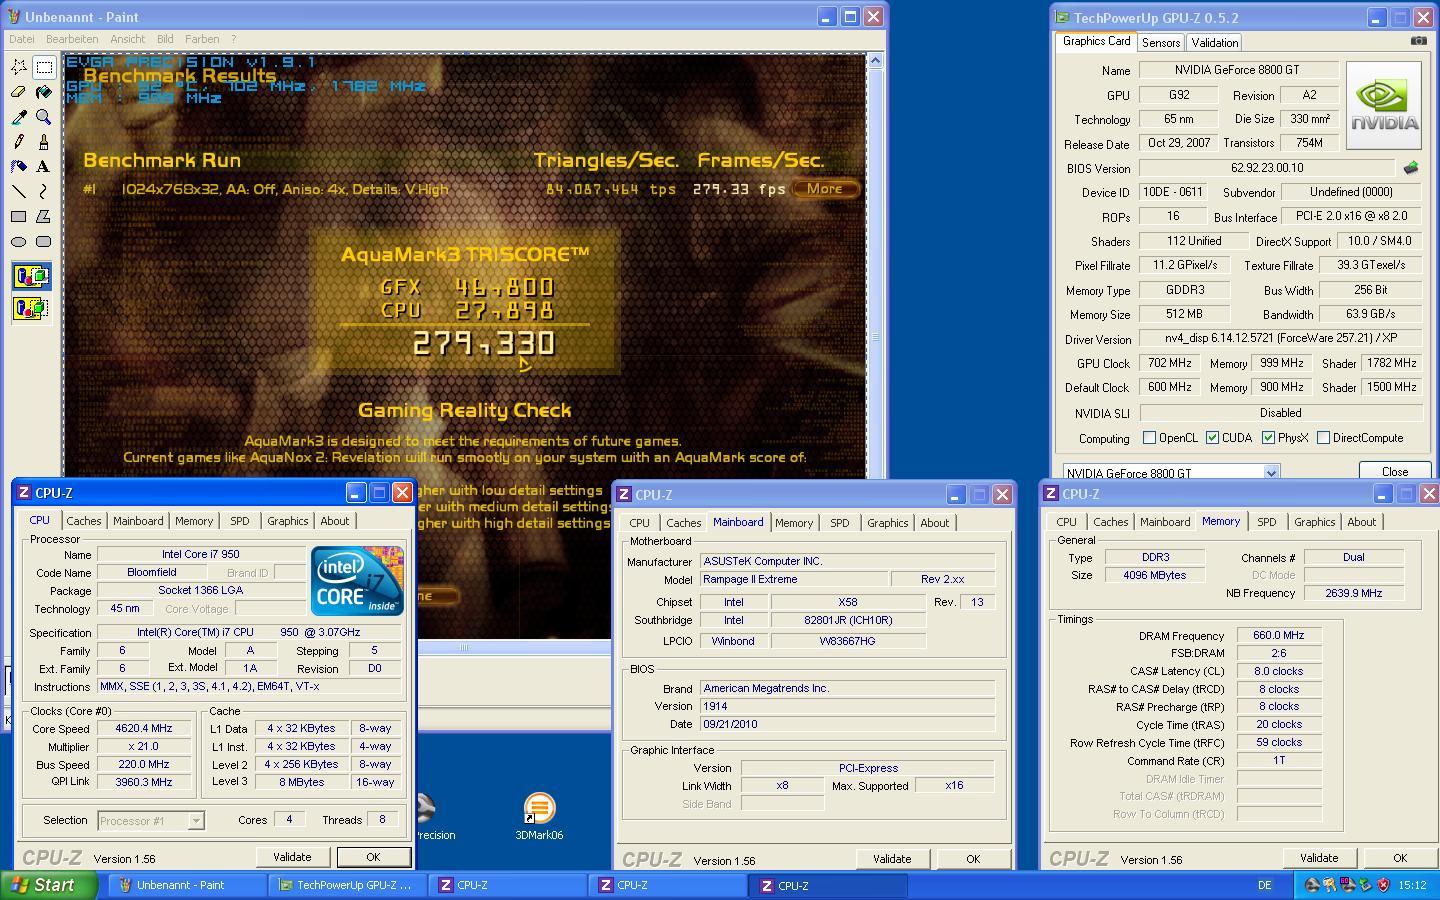
Task: Click OK in the CPU tab CPU-Z window
Action: [373, 857]
